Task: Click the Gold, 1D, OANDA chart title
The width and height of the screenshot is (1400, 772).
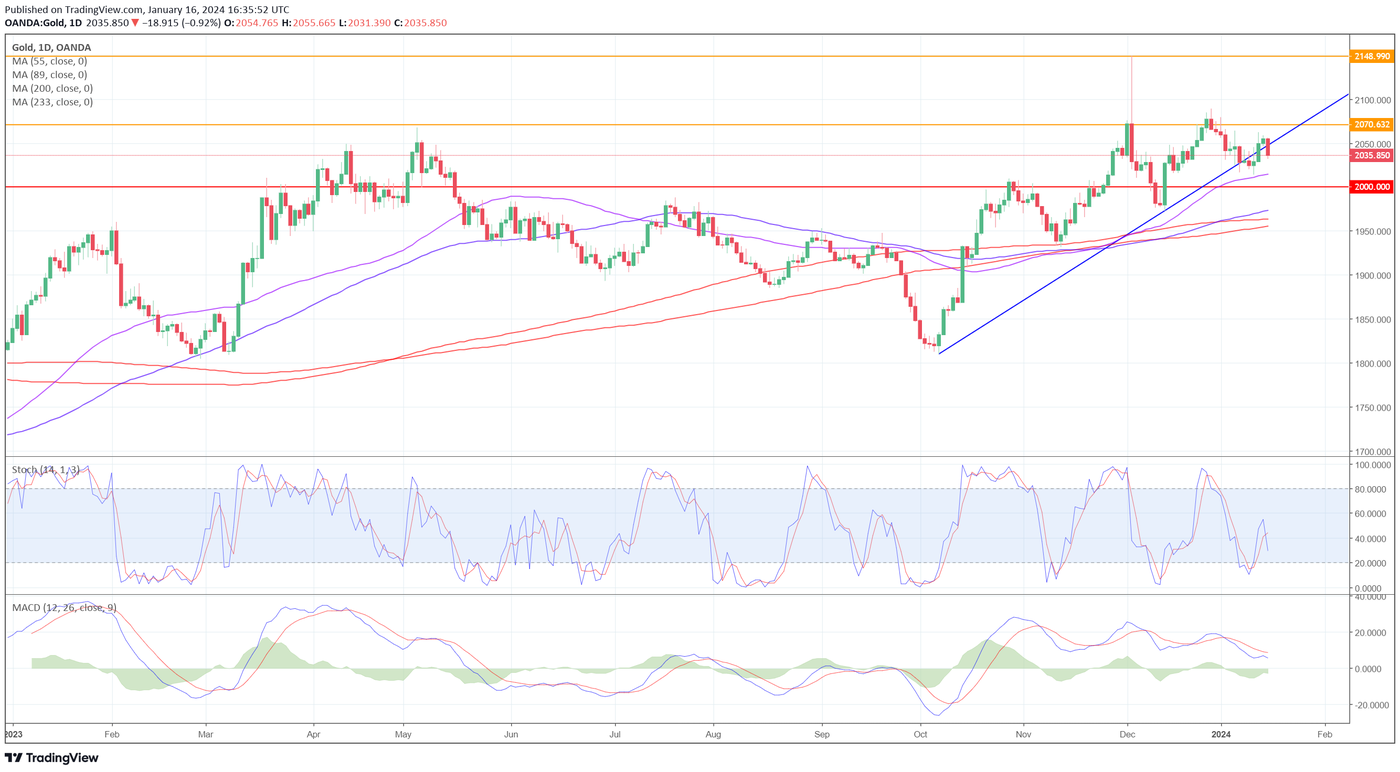Action: point(52,47)
